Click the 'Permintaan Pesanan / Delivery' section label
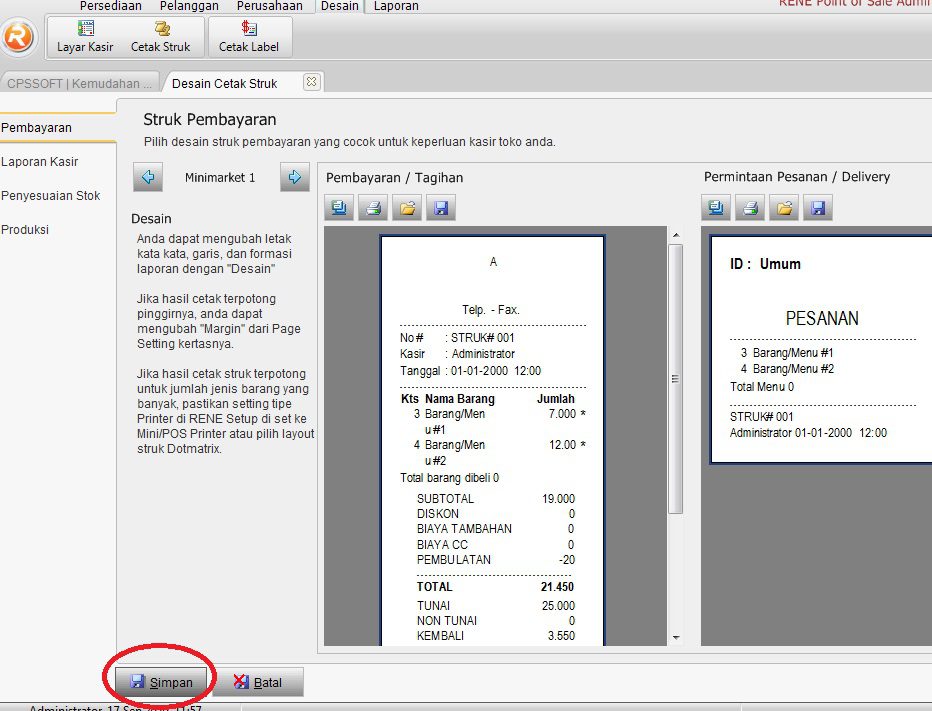932x711 pixels. coord(797,177)
